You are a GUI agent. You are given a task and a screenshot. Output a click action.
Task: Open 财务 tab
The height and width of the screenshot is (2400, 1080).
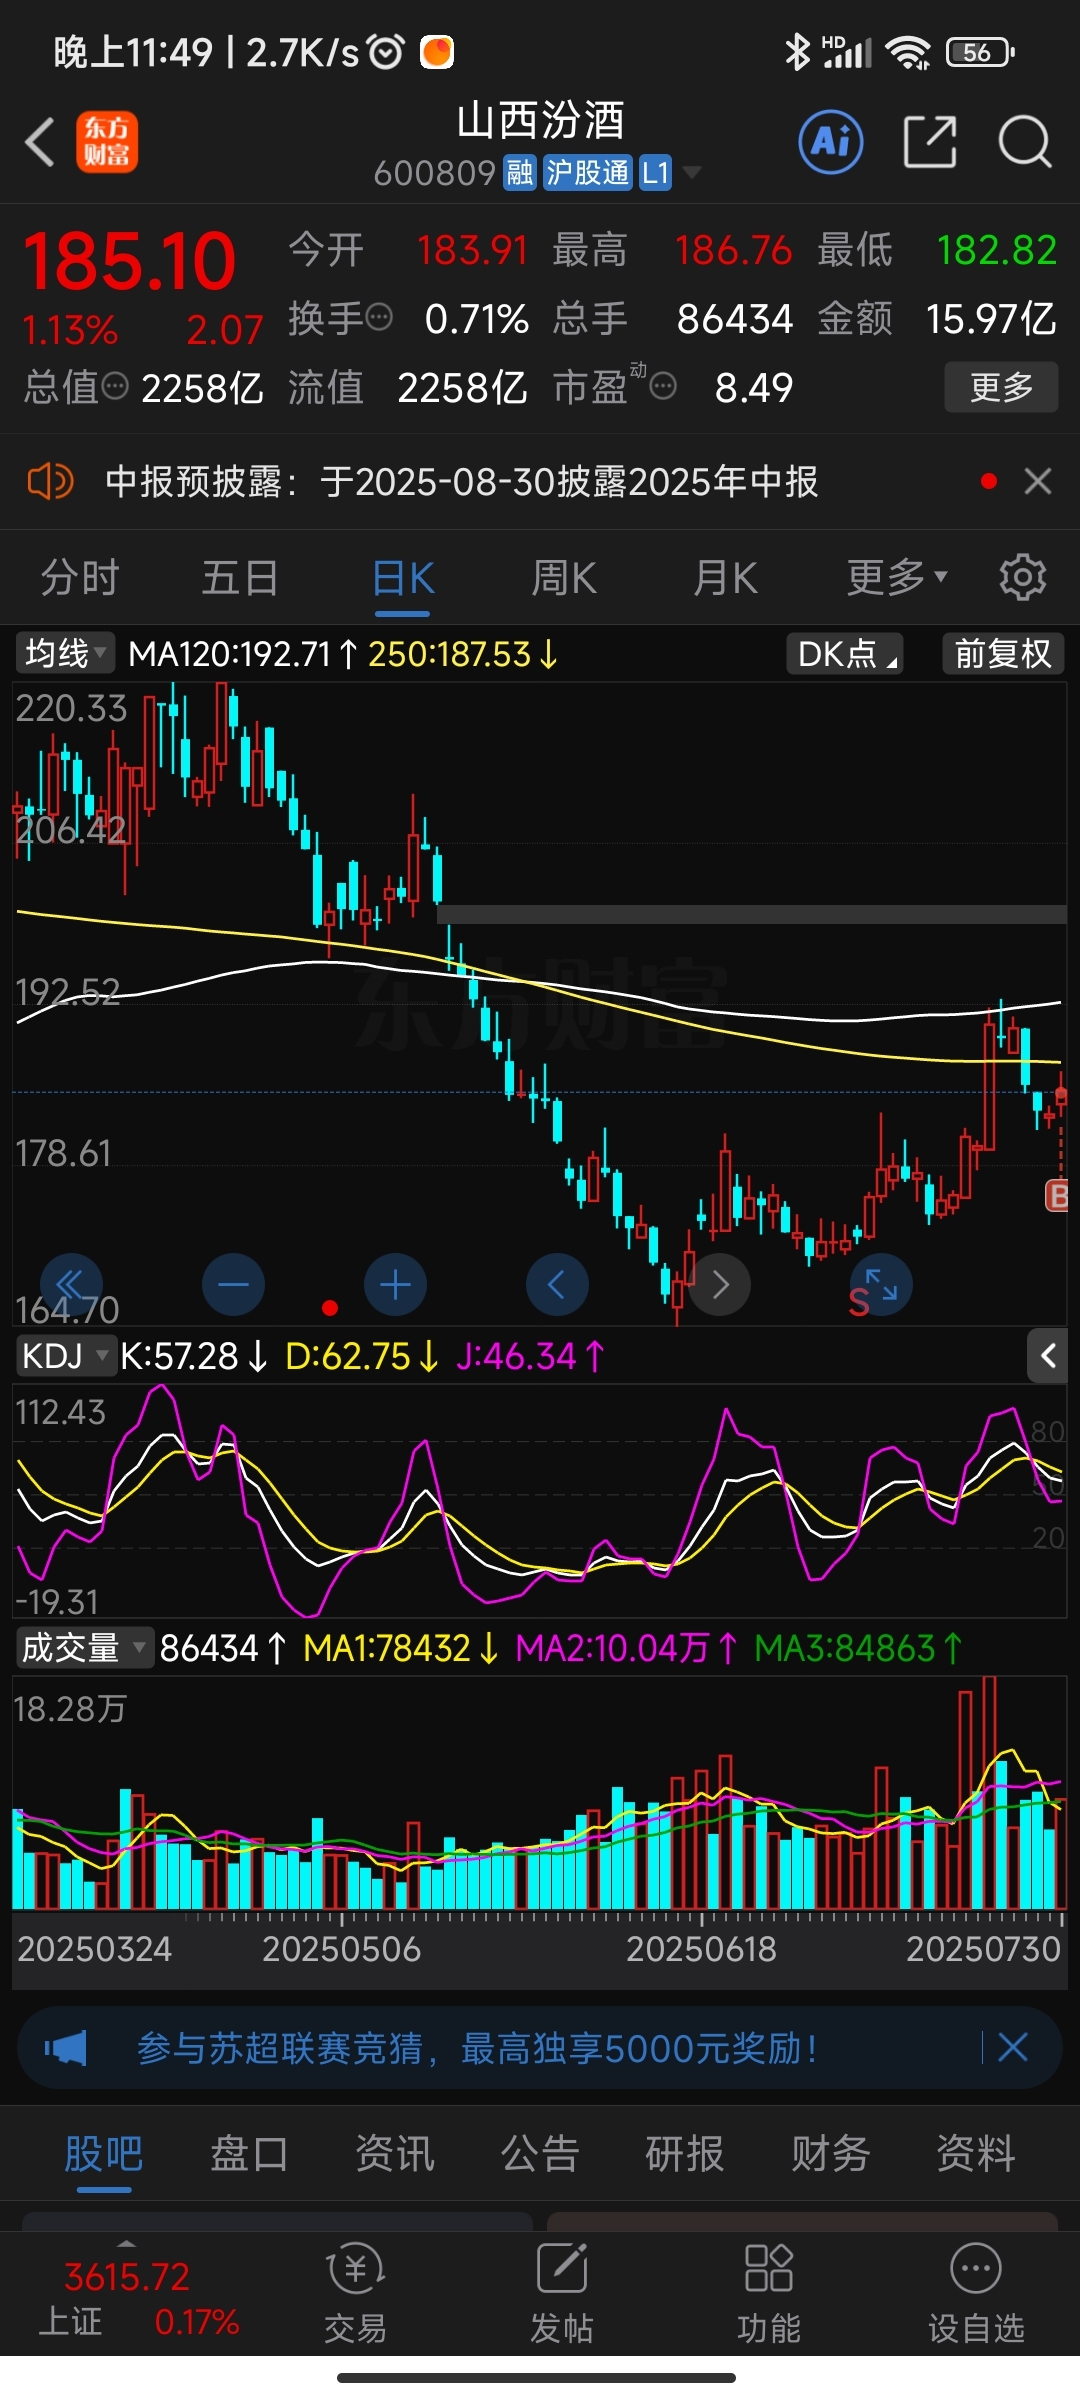coord(831,2154)
